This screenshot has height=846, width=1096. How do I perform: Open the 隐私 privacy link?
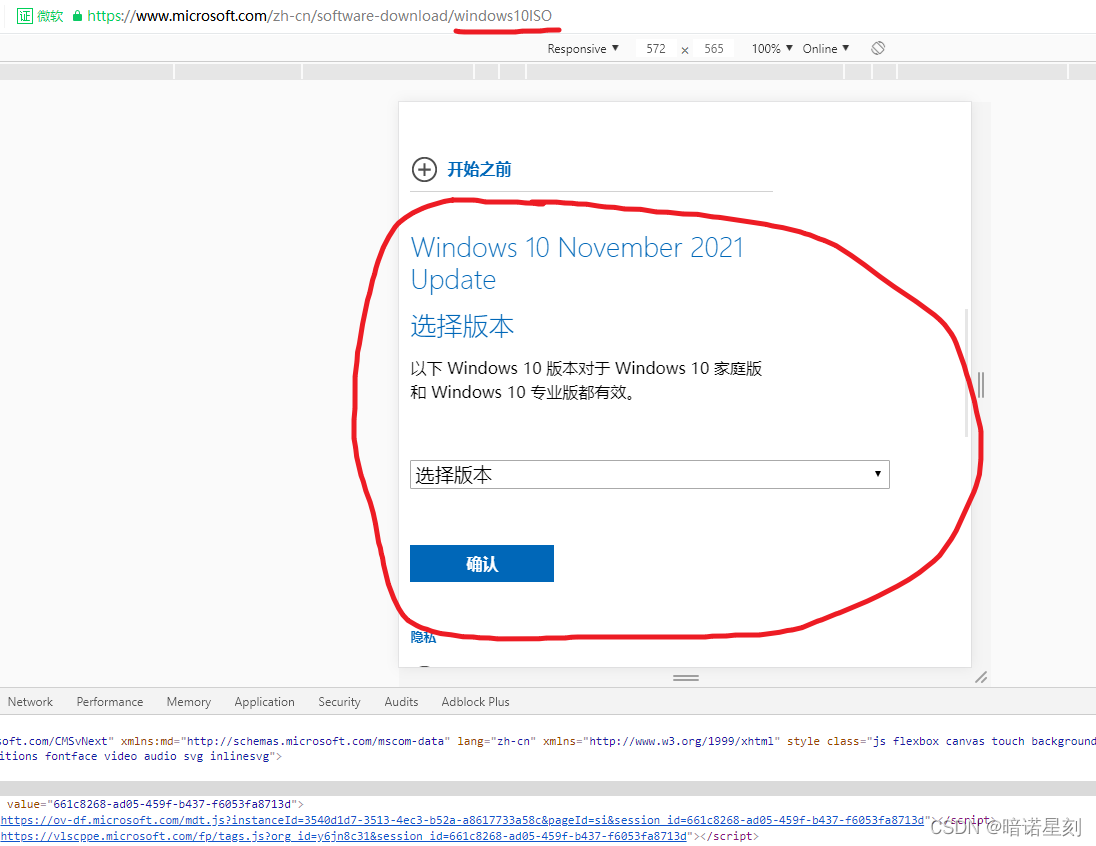[x=423, y=637]
